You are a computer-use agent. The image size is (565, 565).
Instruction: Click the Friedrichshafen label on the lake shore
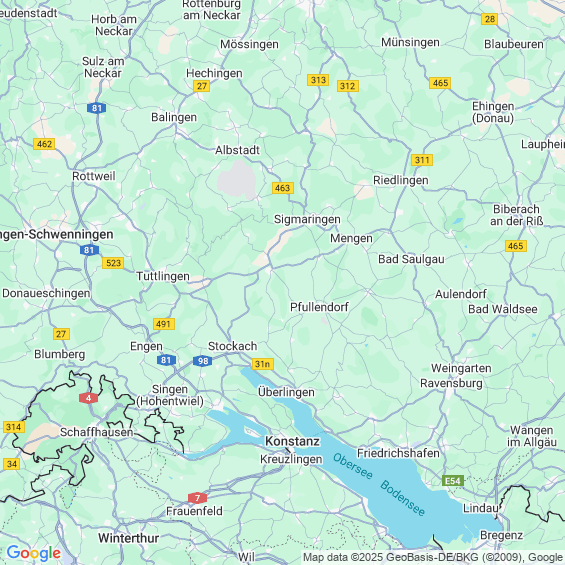[x=398, y=453]
